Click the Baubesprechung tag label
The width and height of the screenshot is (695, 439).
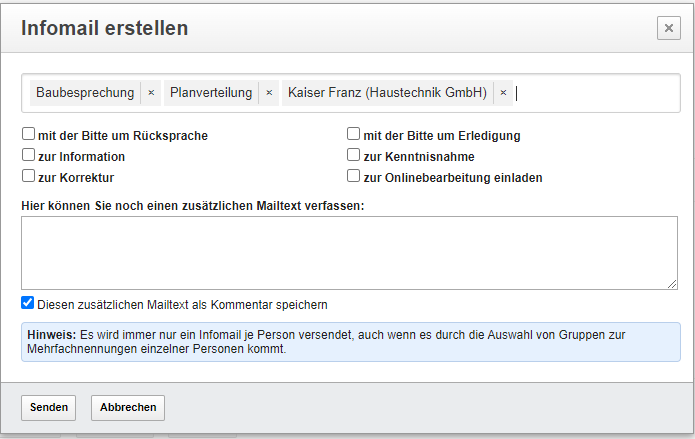(x=85, y=93)
